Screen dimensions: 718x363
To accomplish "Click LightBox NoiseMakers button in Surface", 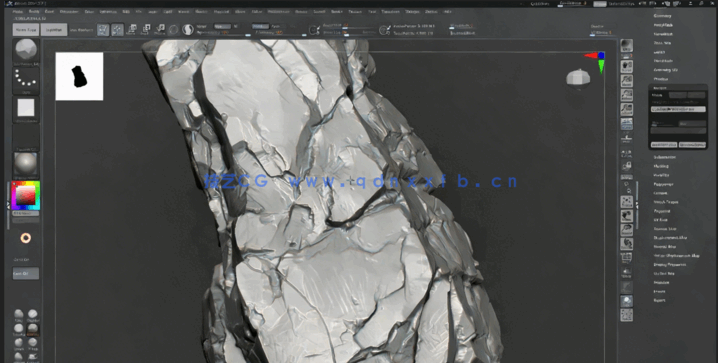I will (678, 109).
